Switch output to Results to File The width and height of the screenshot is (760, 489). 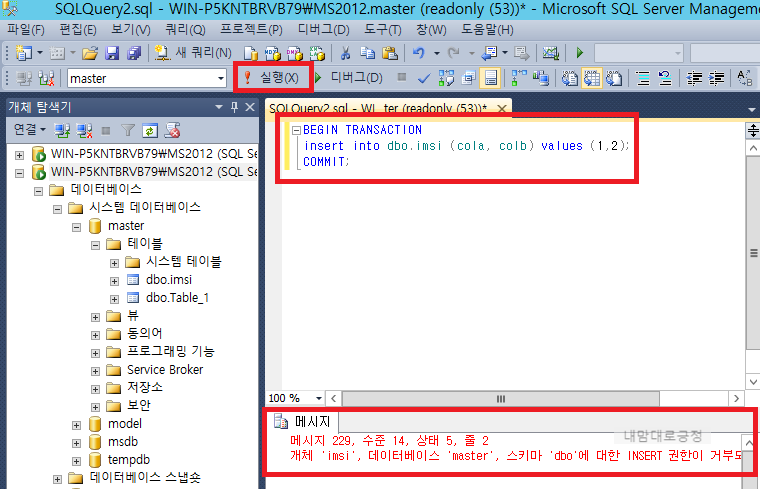(x=614, y=78)
